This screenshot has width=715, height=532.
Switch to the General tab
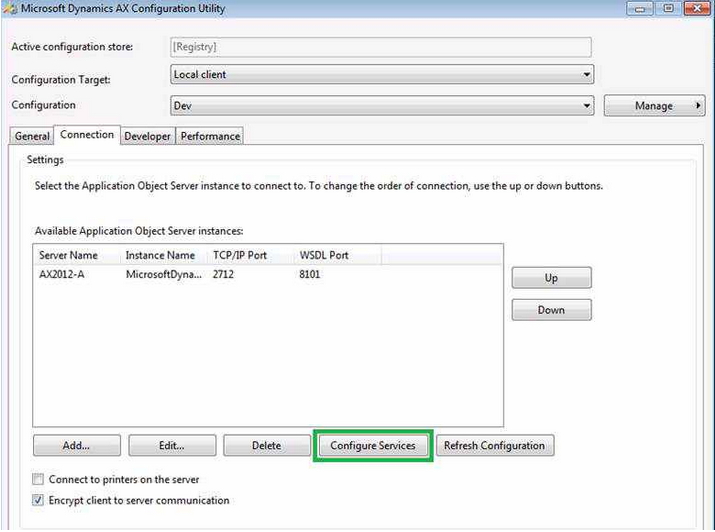(x=32, y=136)
